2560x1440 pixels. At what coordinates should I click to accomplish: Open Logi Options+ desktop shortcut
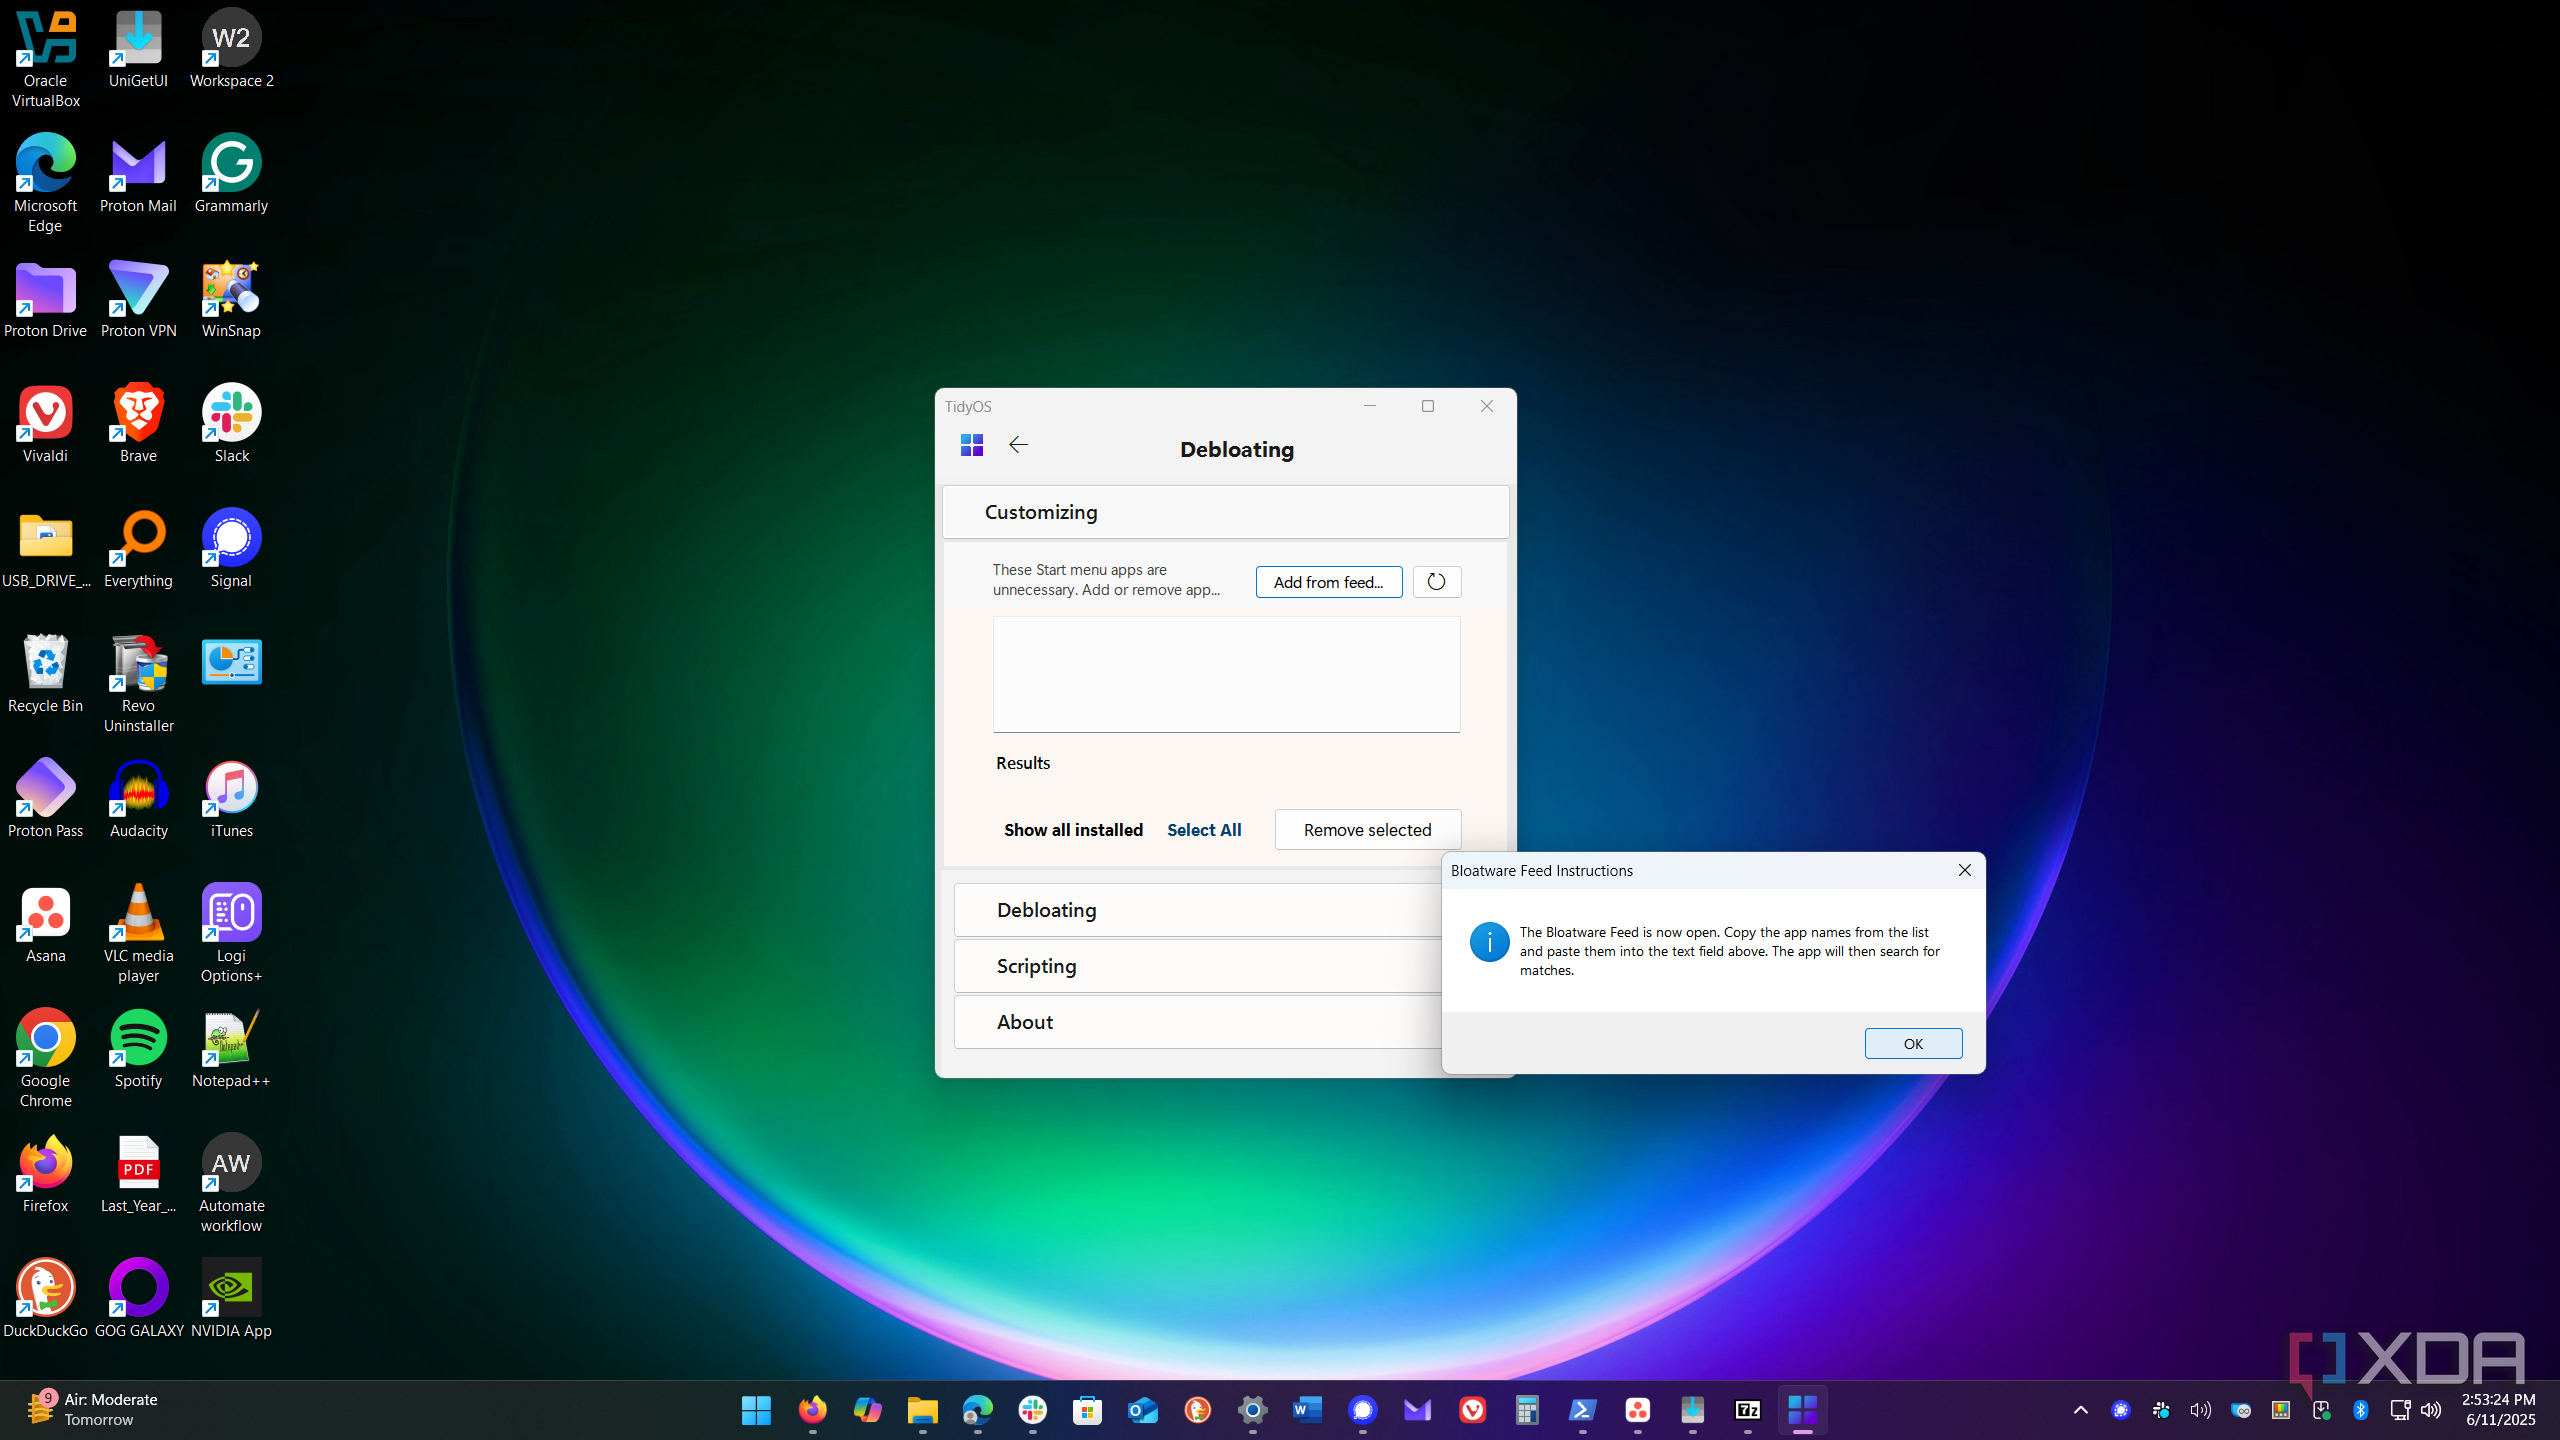point(231,934)
